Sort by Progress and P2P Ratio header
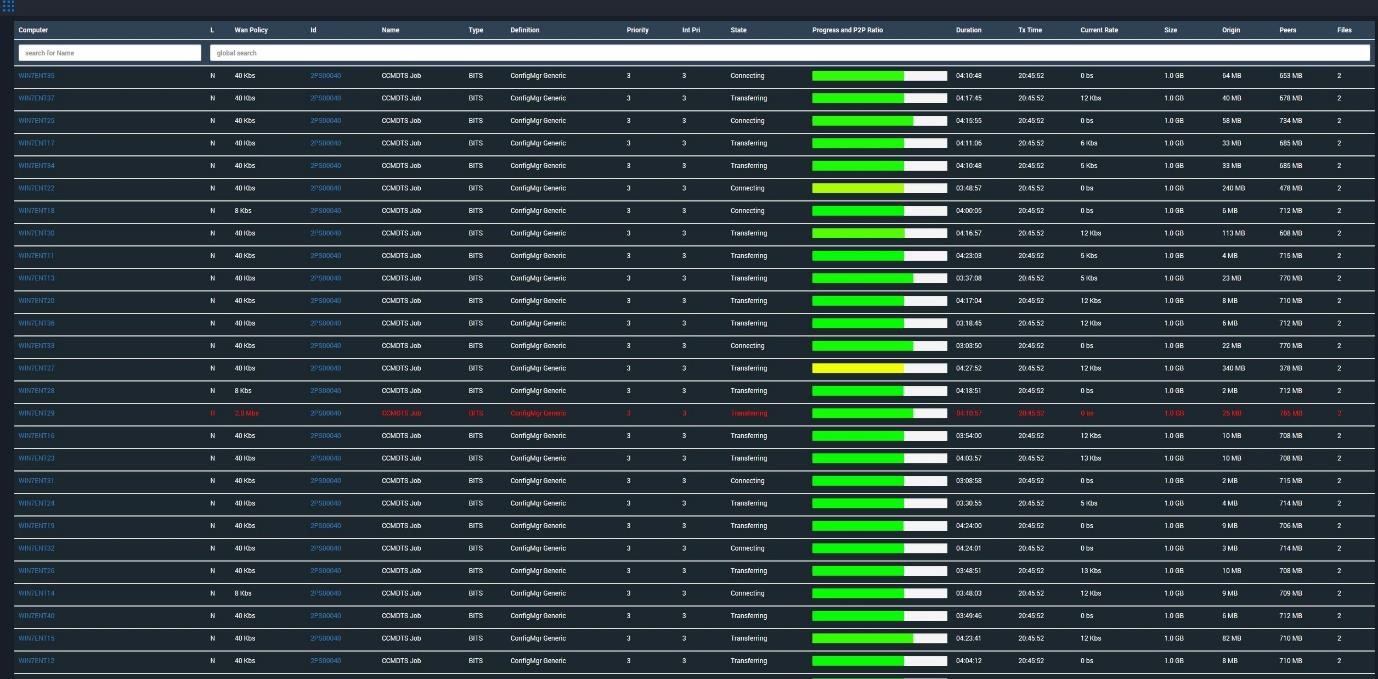This screenshot has width=1378, height=679. pos(847,30)
